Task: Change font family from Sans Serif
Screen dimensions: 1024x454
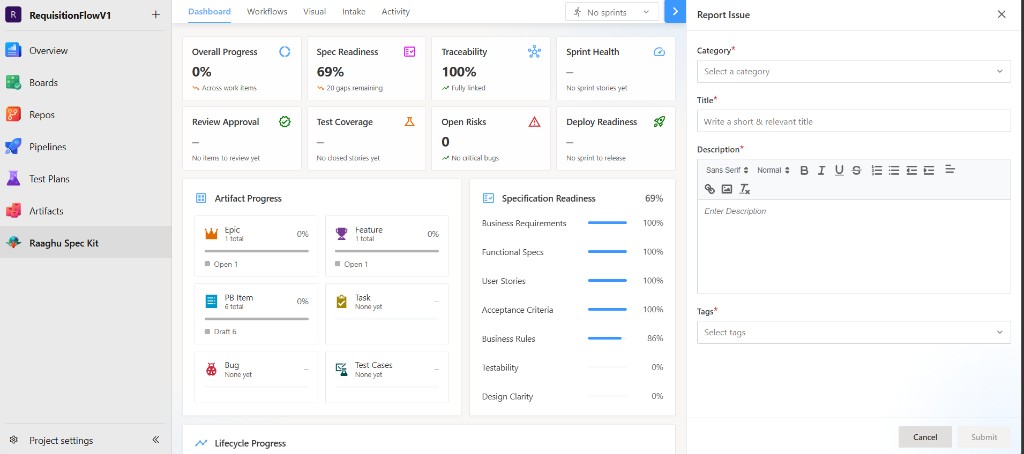Action: click(727, 170)
